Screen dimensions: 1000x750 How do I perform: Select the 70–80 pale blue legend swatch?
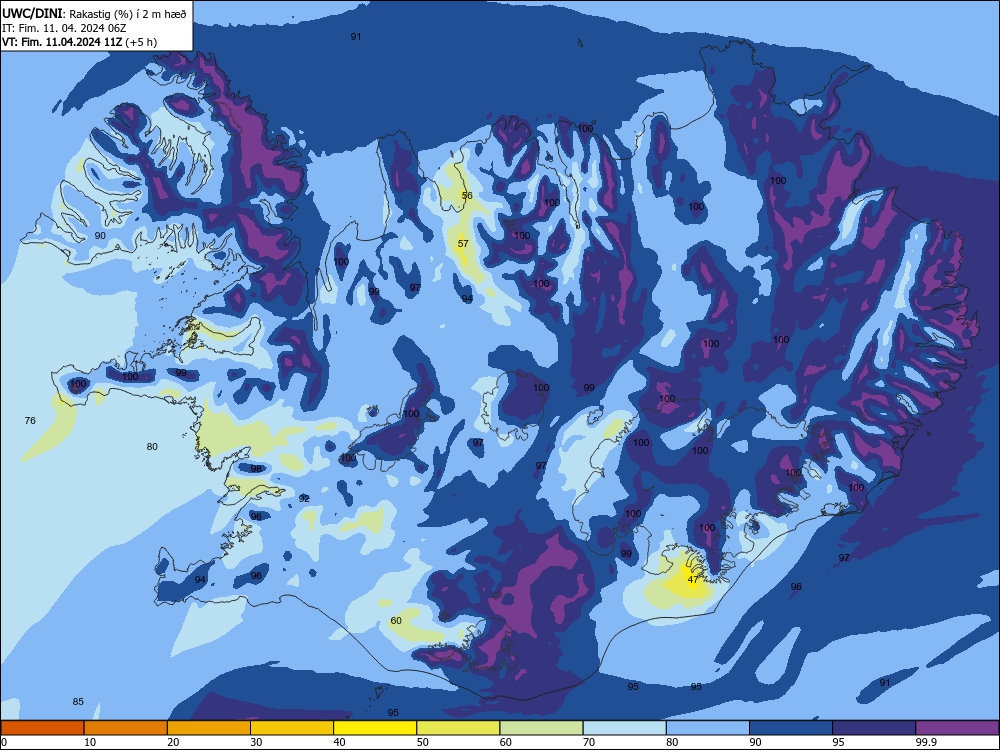pos(624,728)
